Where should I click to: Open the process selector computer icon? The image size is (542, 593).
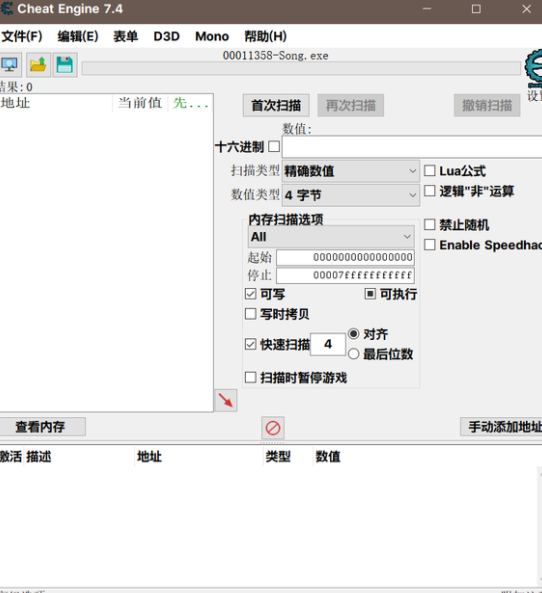(x=9, y=65)
